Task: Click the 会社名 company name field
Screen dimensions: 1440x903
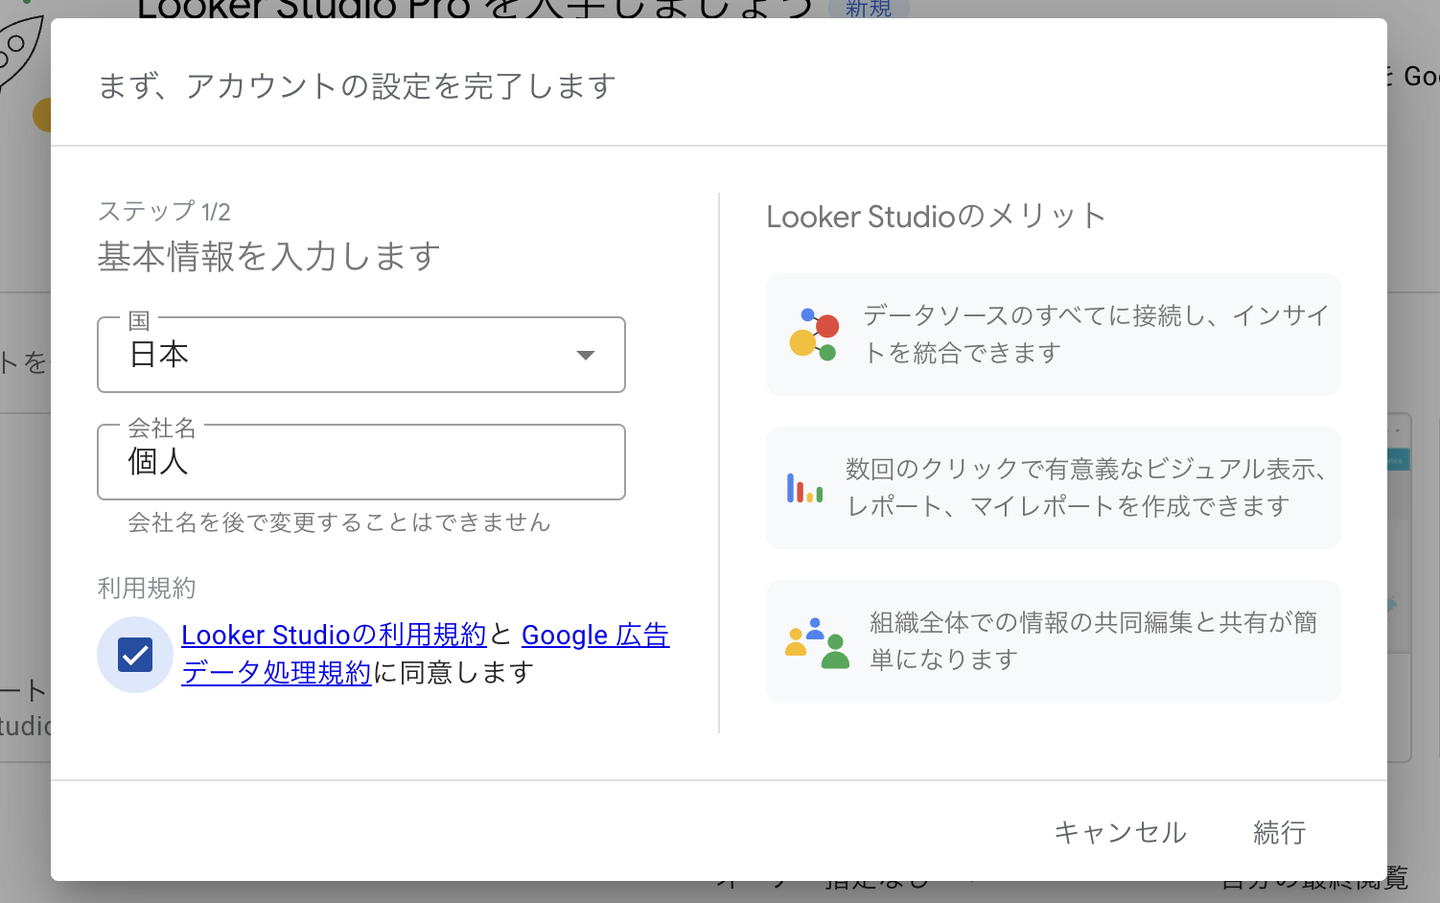Action: click(361, 462)
